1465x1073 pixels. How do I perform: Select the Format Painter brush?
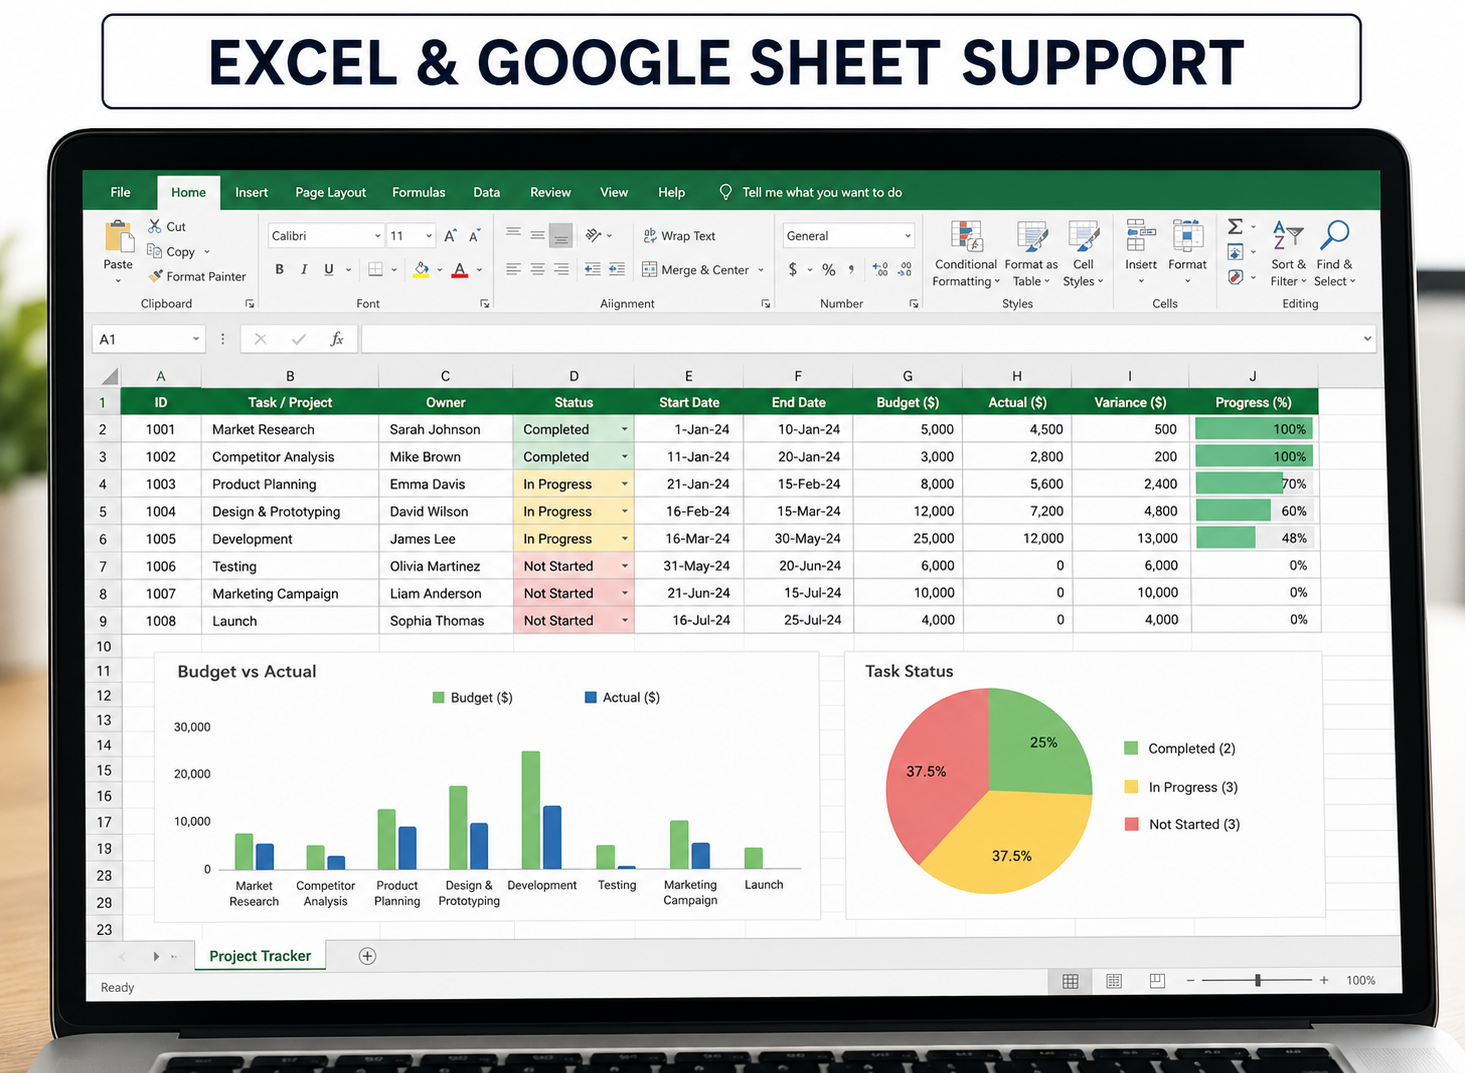155,276
